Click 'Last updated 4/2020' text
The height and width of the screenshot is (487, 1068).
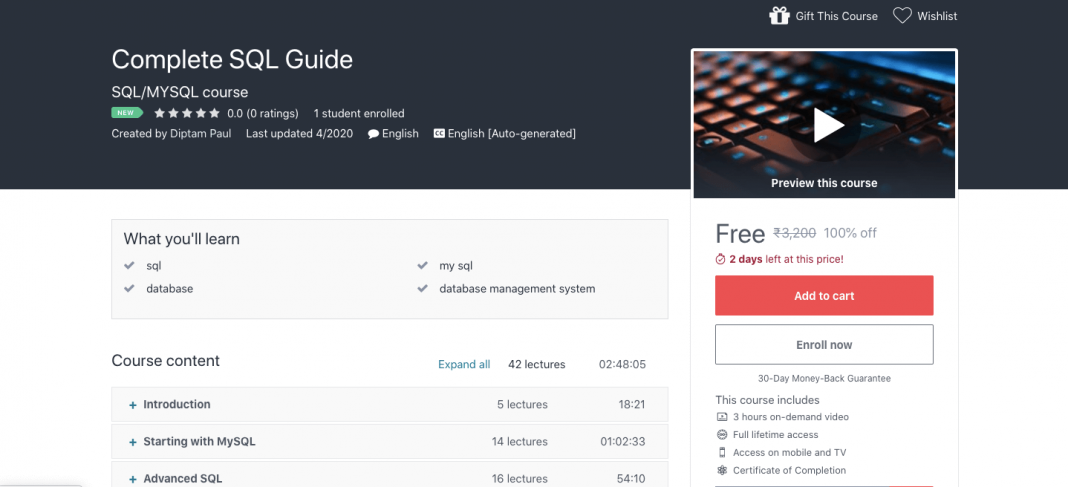coord(300,133)
